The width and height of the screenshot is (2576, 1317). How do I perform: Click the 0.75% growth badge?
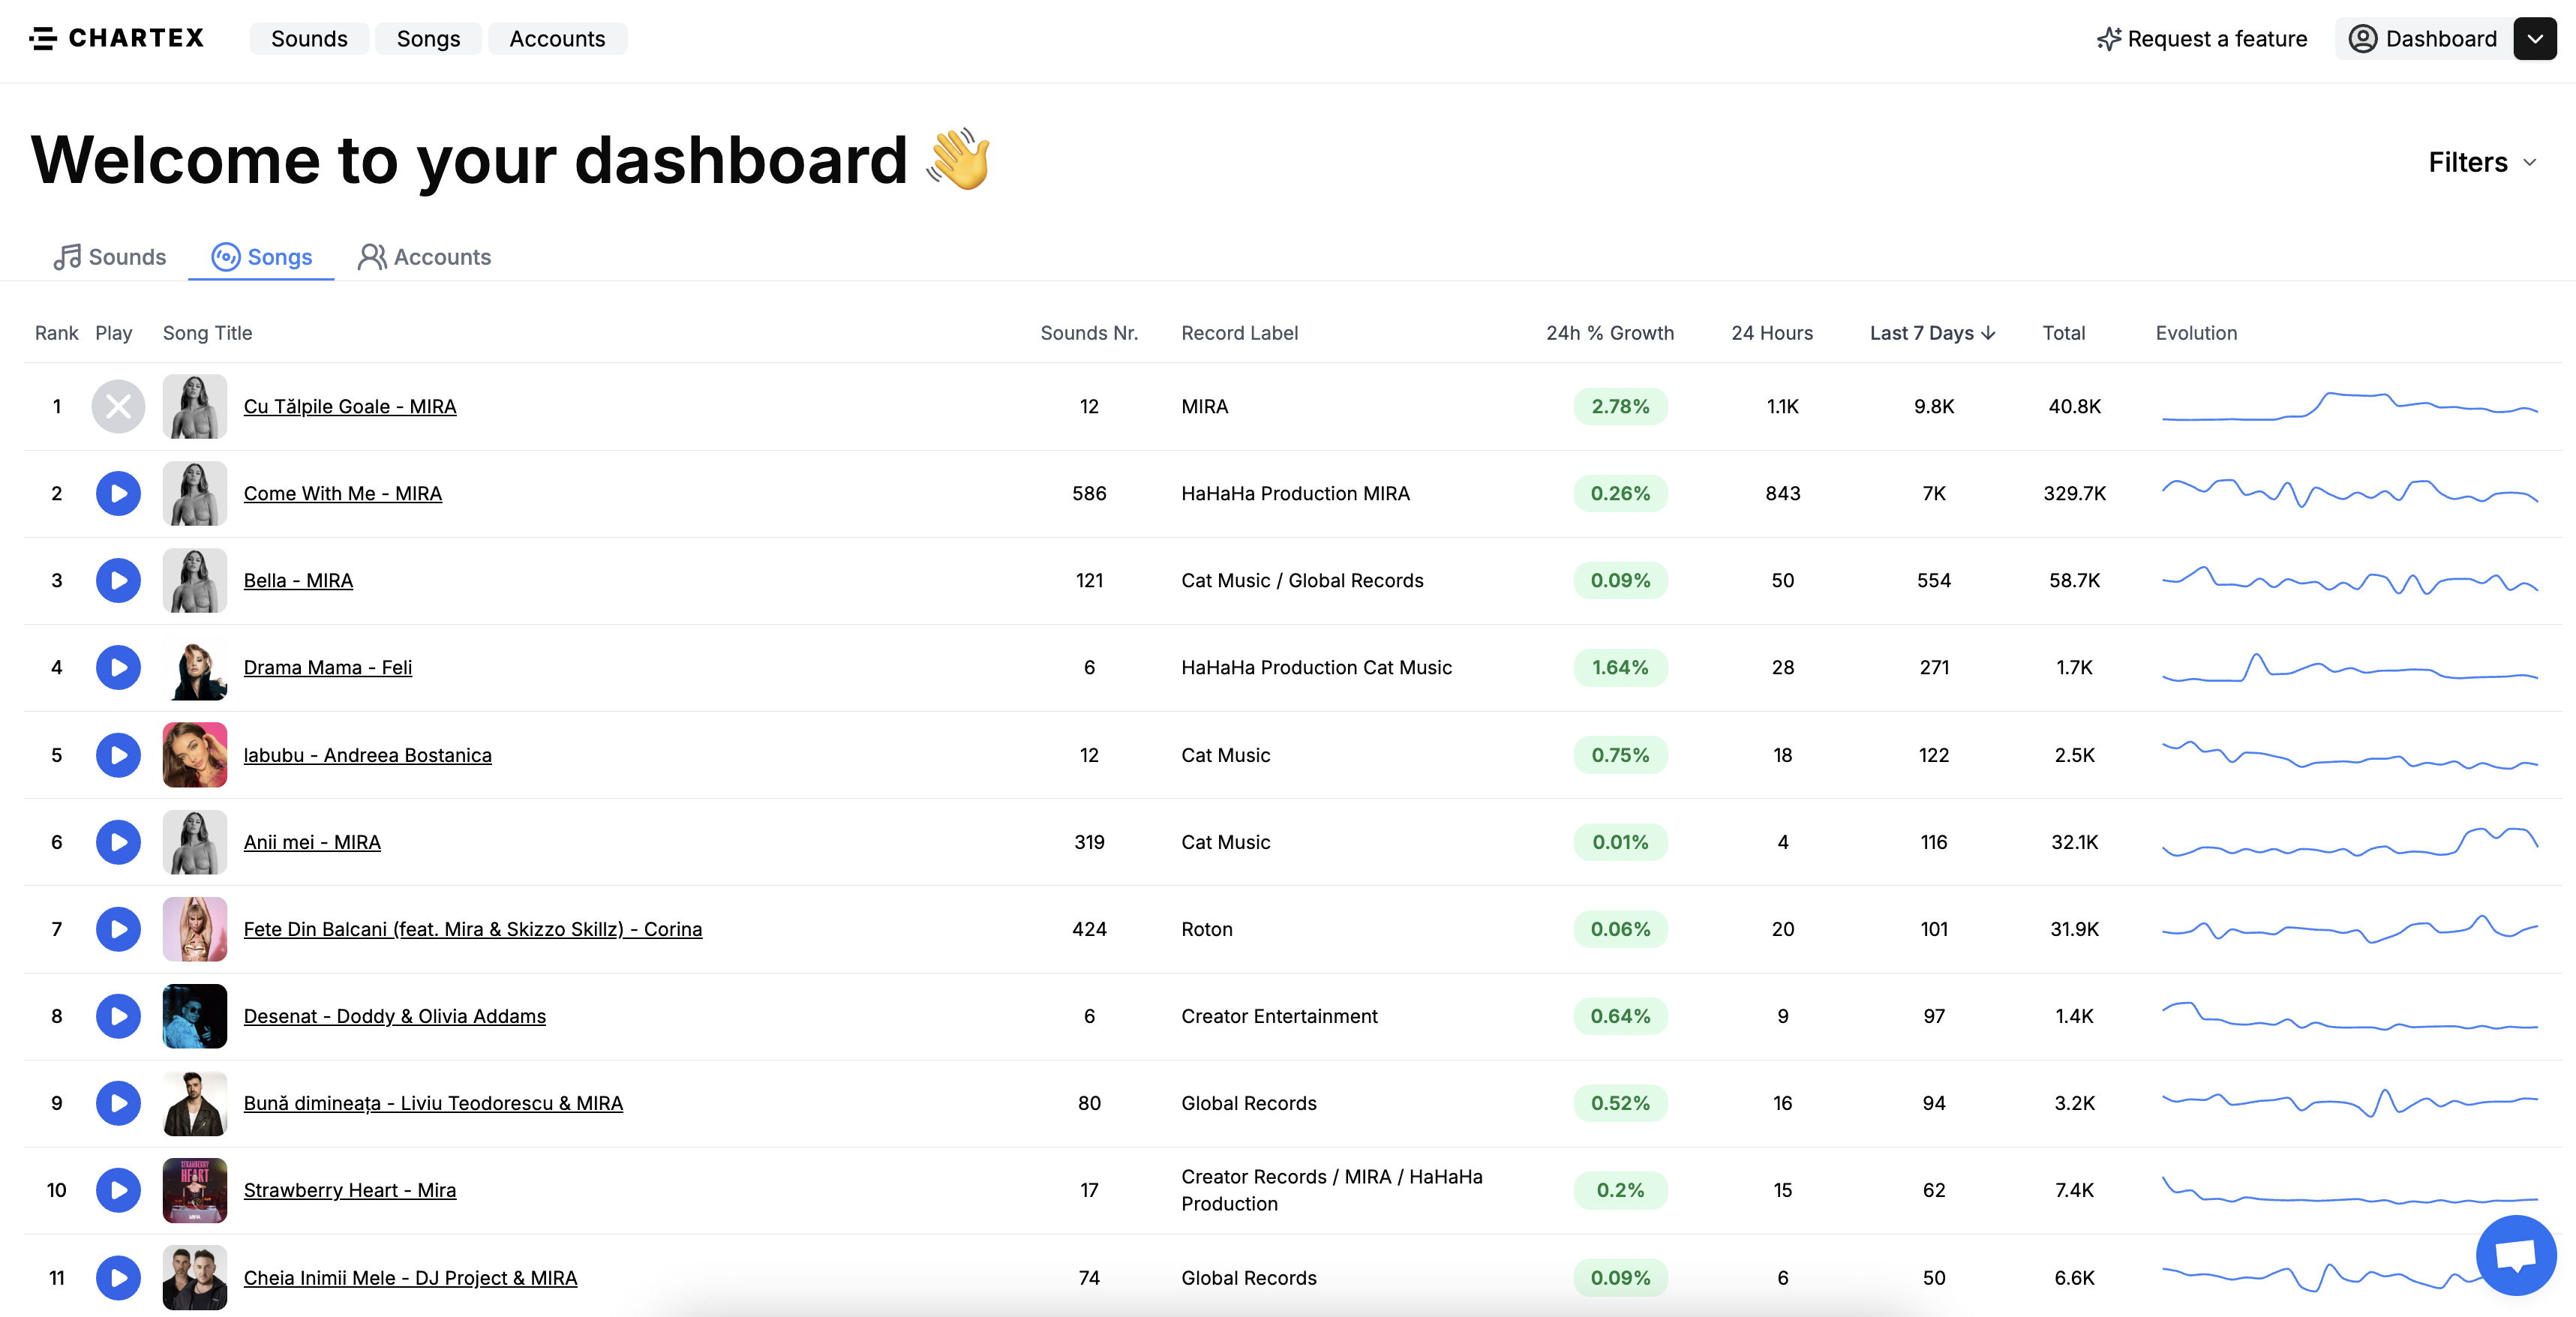pyautogui.click(x=1620, y=755)
